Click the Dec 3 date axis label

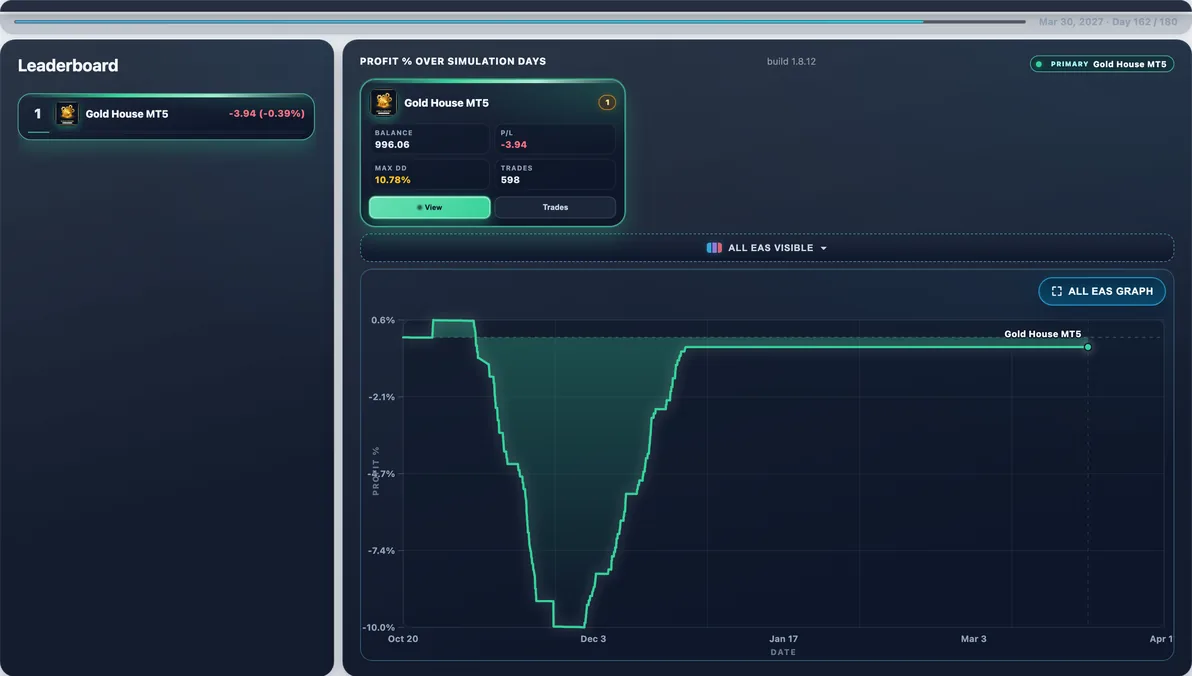pyautogui.click(x=593, y=639)
